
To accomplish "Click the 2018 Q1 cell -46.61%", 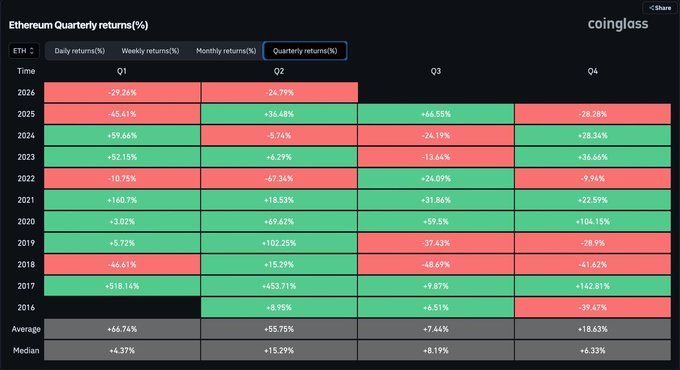I will pyautogui.click(x=122, y=264).
